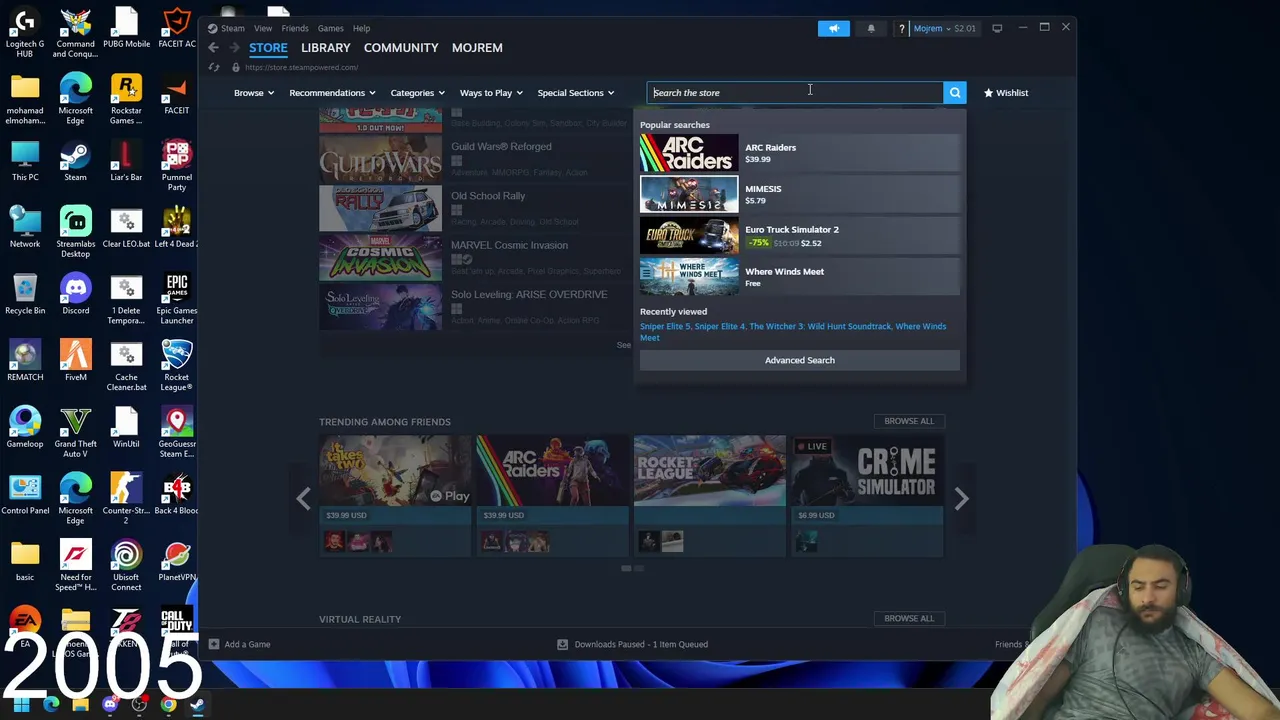Click inside the Search the store field
1280x720 pixels.
click(x=795, y=93)
